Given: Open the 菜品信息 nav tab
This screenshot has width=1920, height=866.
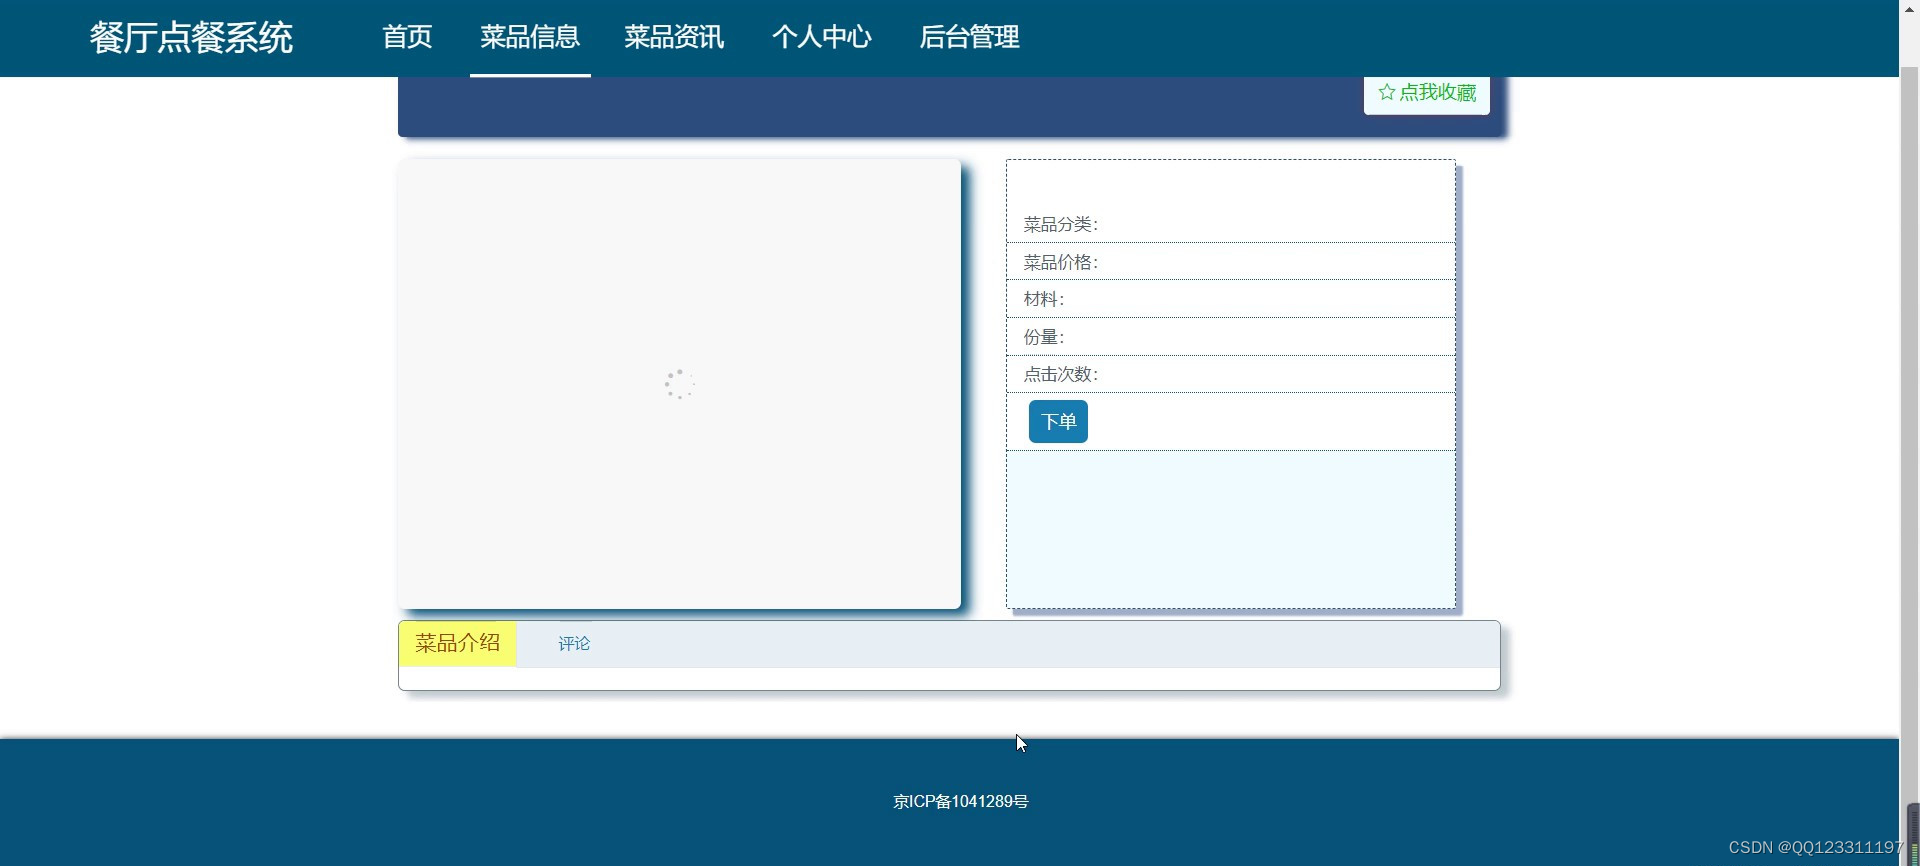Looking at the screenshot, I should (530, 38).
